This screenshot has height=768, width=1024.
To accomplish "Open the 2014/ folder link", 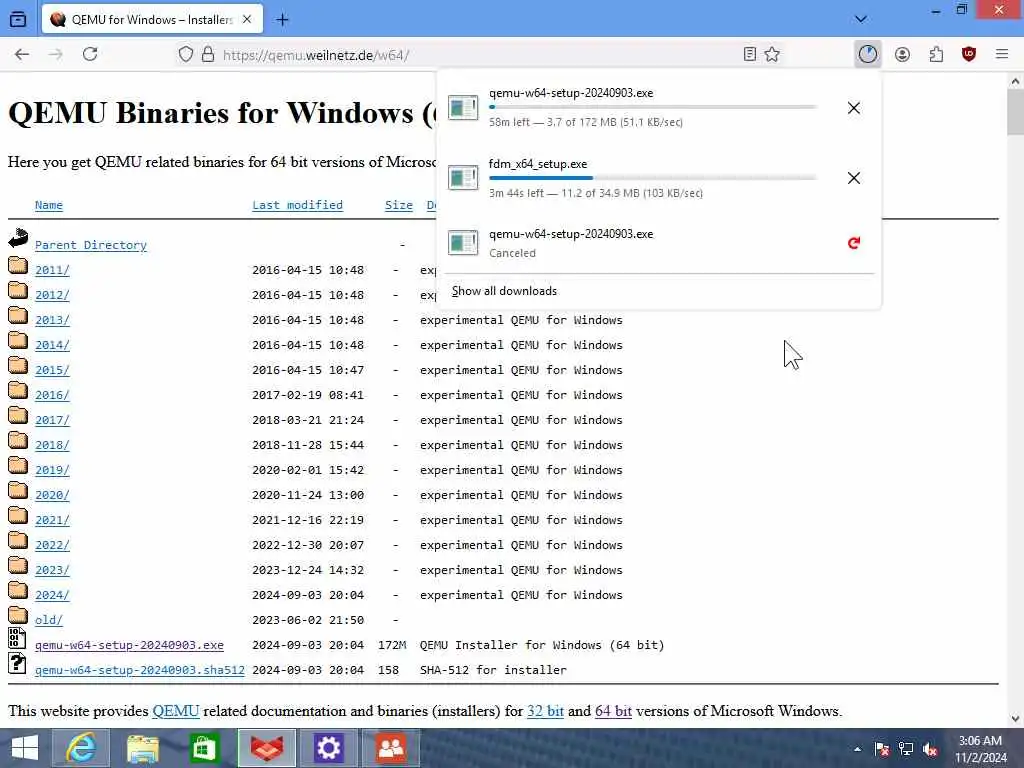I will point(52,345).
